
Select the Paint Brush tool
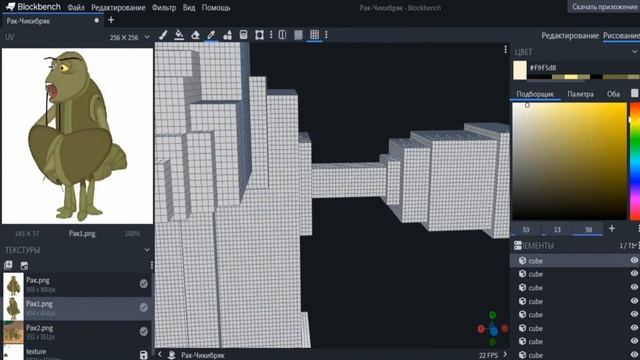[x=163, y=35]
